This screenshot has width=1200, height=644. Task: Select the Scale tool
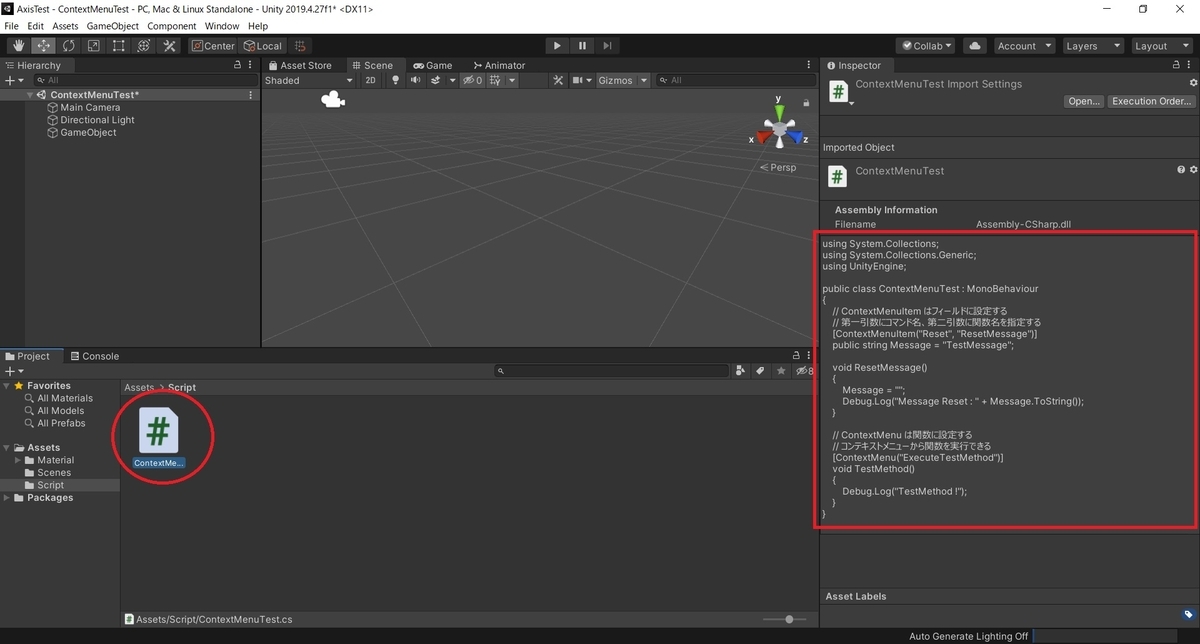click(x=93, y=45)
